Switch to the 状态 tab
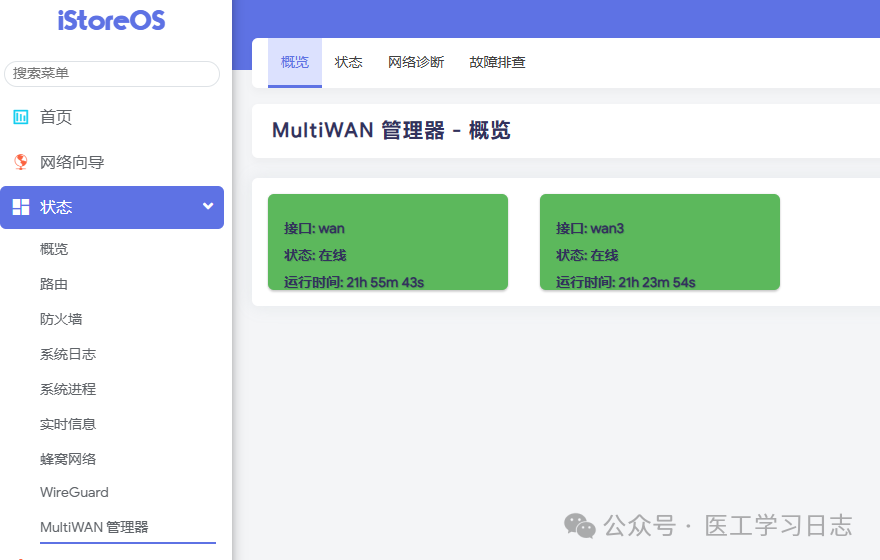Screen dimensions: 880x560 349,62
